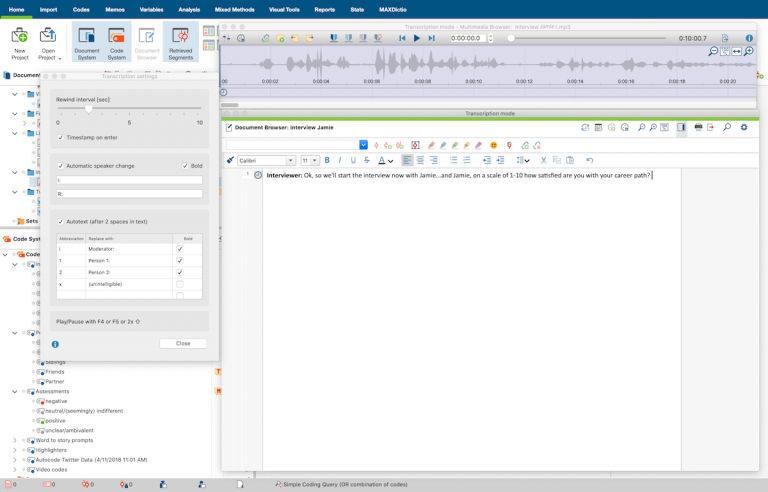Open the Analysis menu tab
768x492 pixels.
[189, 9]
